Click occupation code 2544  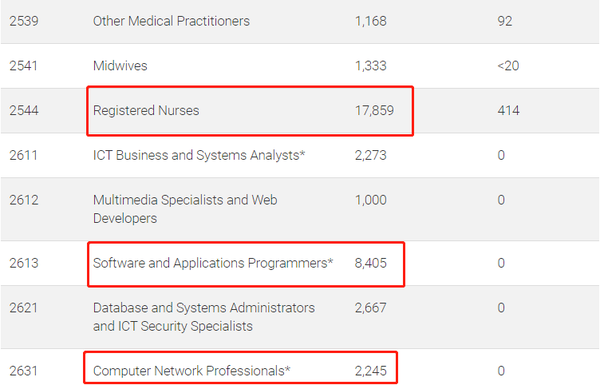[x=24, y=111]
